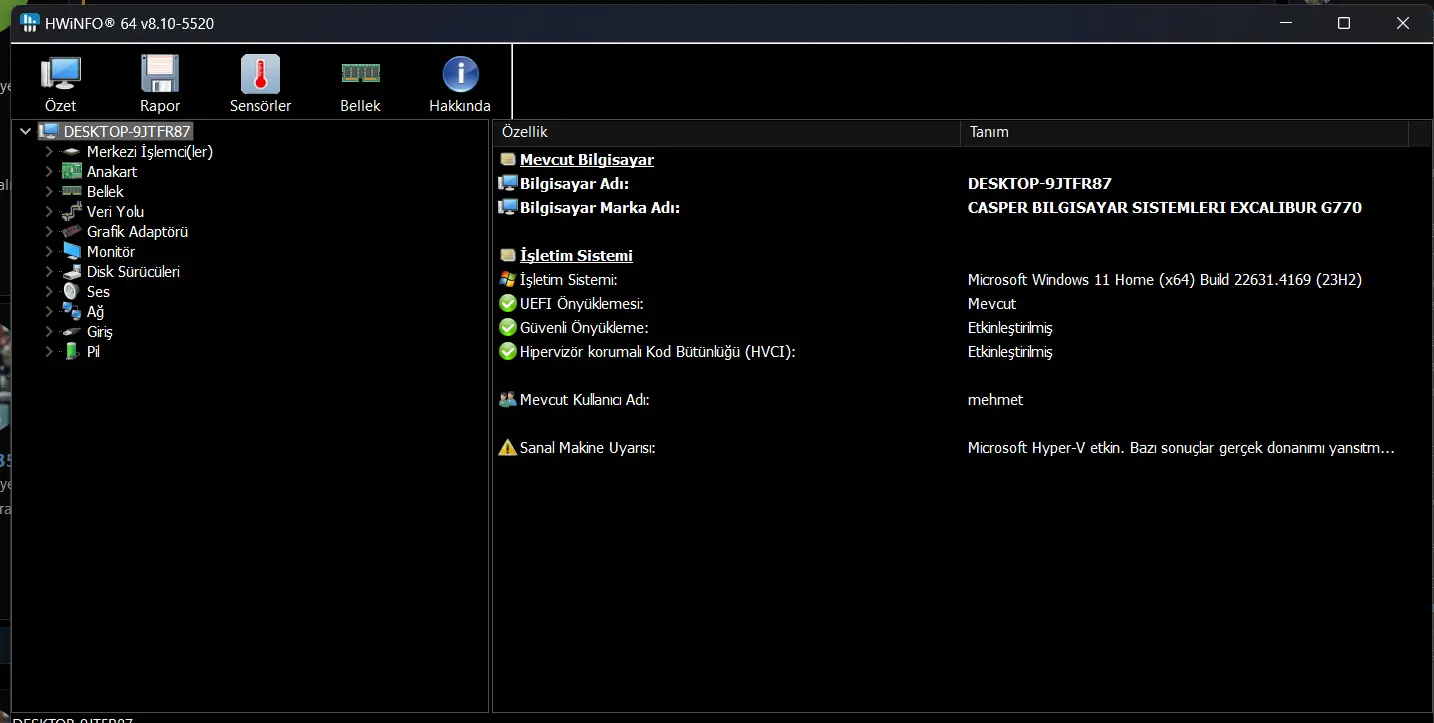
Task: Select the Monitör tree item label
Action: 111,252
